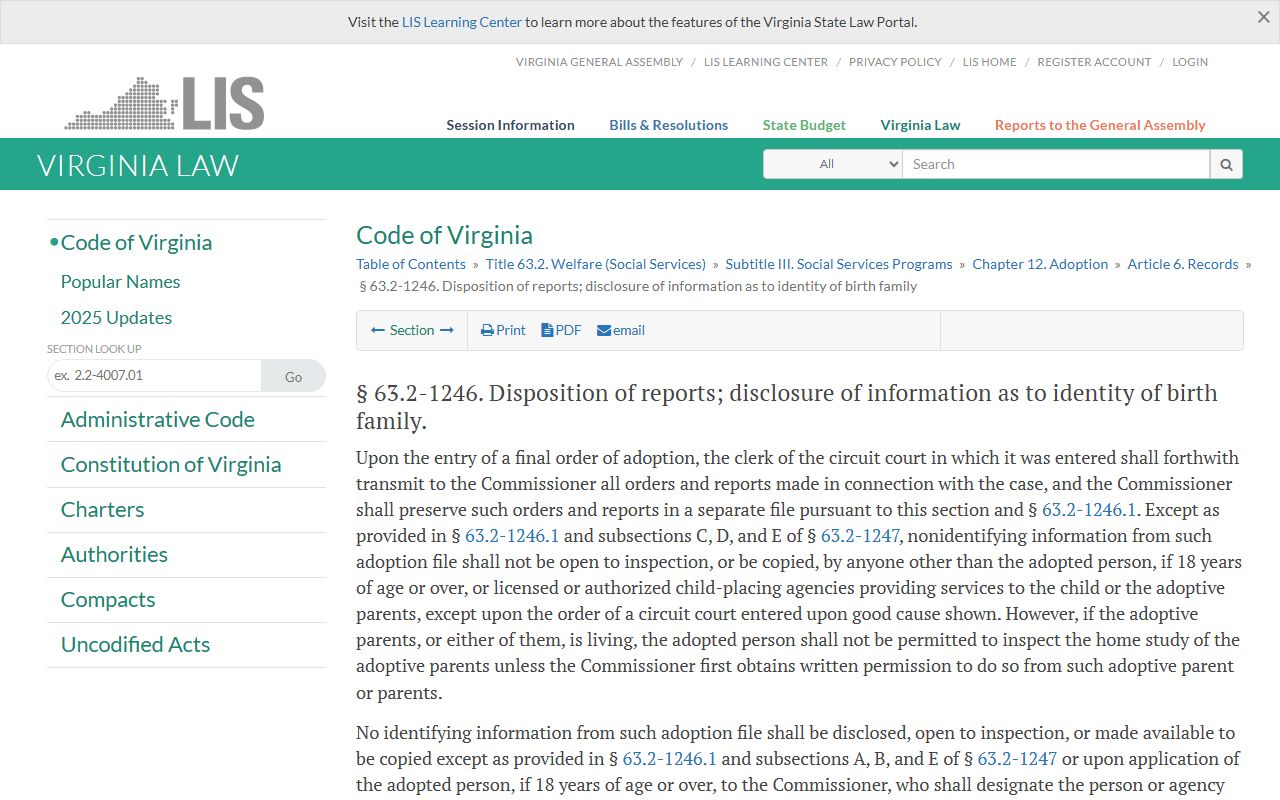Open Constitution of Virginia sidebar item
The height and width of the screenshot is (800, 1280).
click(171, 464)
